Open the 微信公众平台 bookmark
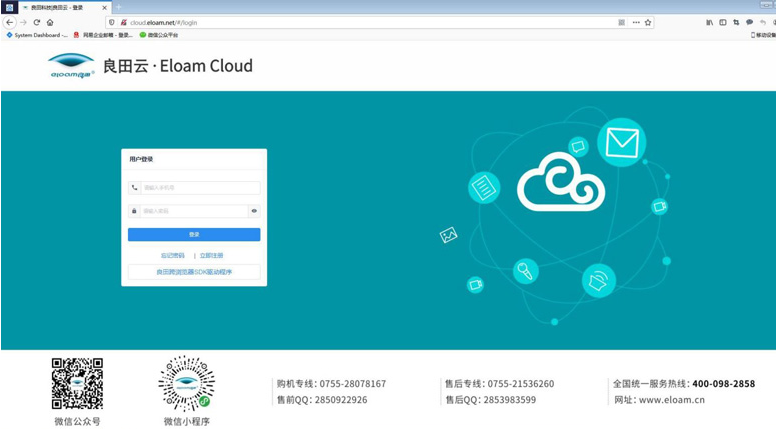Image resolution: width=776 pixels, height=429 pixels. click(159, 35)
